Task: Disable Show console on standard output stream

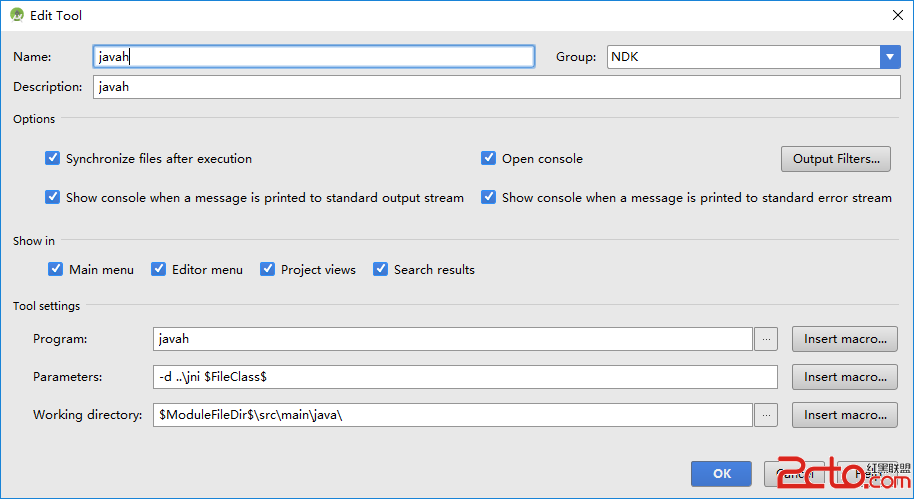Action: (53, 198)
